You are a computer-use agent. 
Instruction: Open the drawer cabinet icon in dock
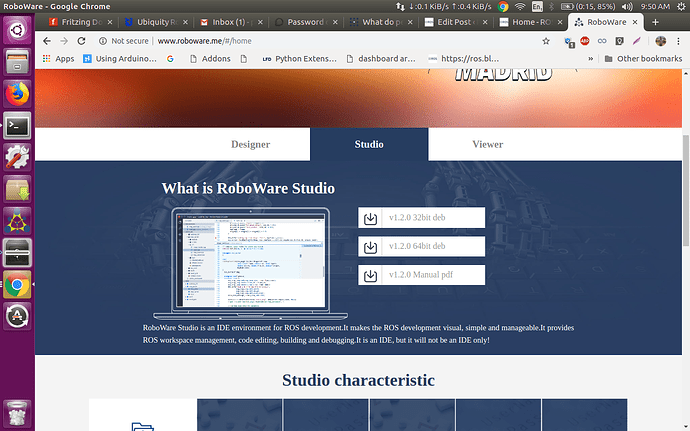click(x=17, y=253)
